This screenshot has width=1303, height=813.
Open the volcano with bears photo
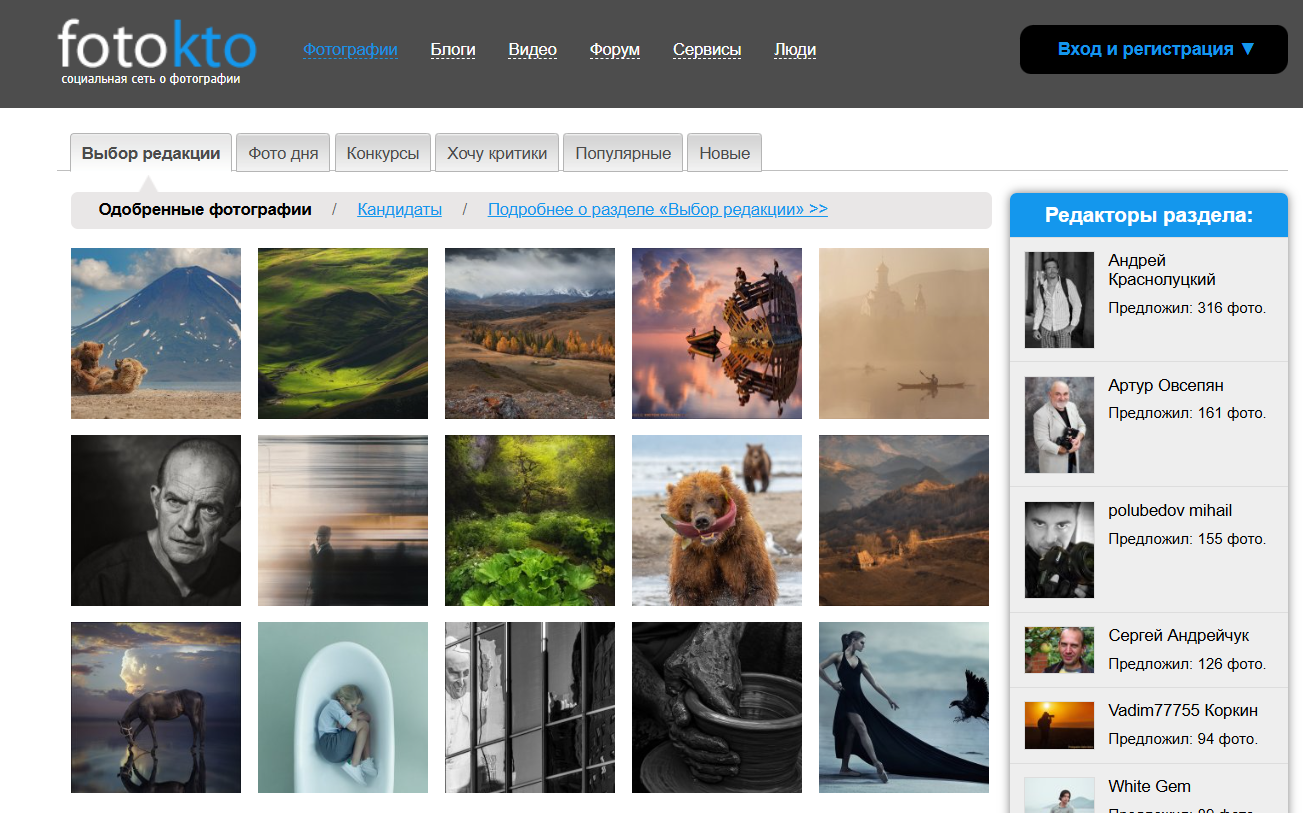pyautogui.click(x=156, y=333)
